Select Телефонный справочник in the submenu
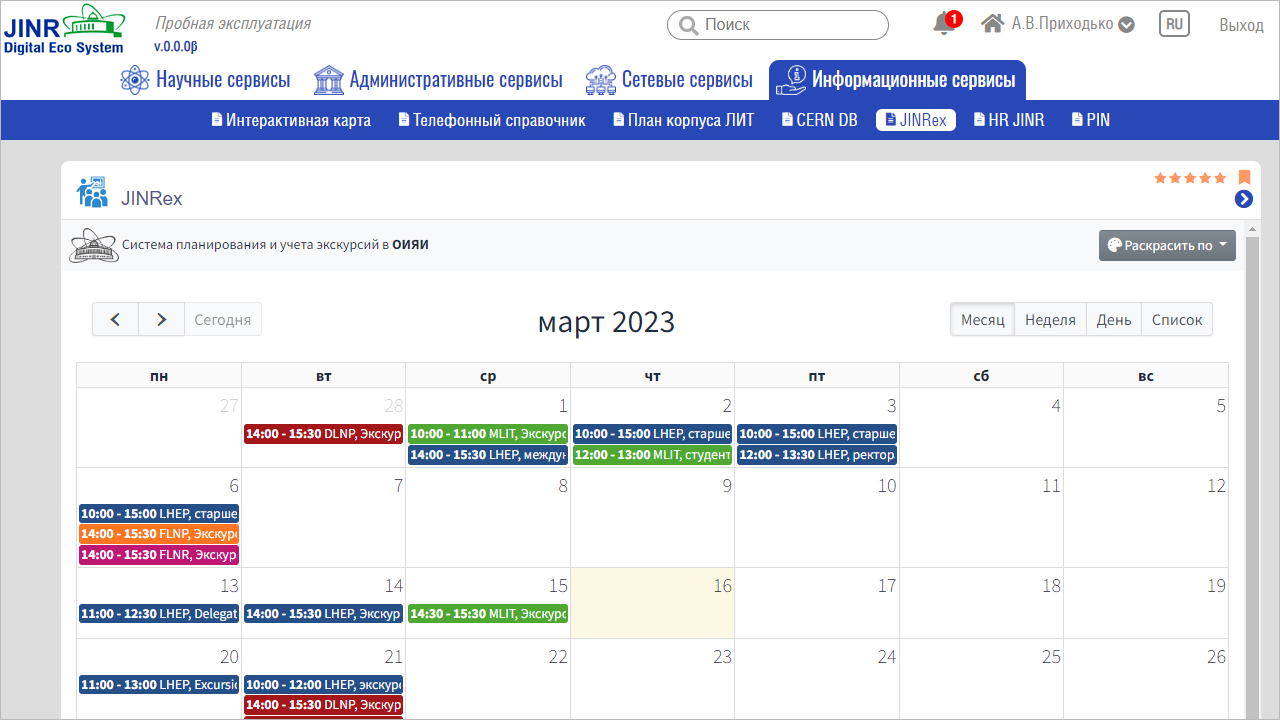This screenshot has height=720, width=1280. 492,120
